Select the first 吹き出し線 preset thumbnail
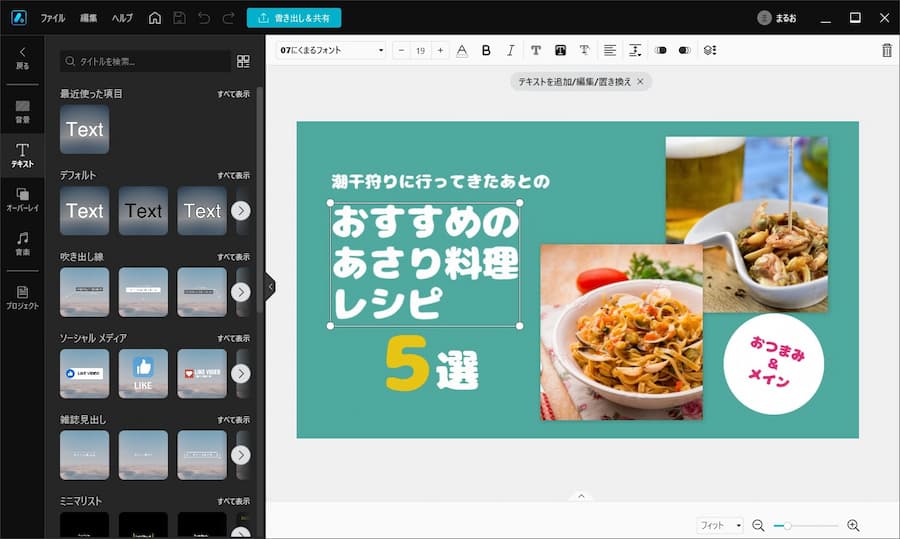 coord(84,292)
